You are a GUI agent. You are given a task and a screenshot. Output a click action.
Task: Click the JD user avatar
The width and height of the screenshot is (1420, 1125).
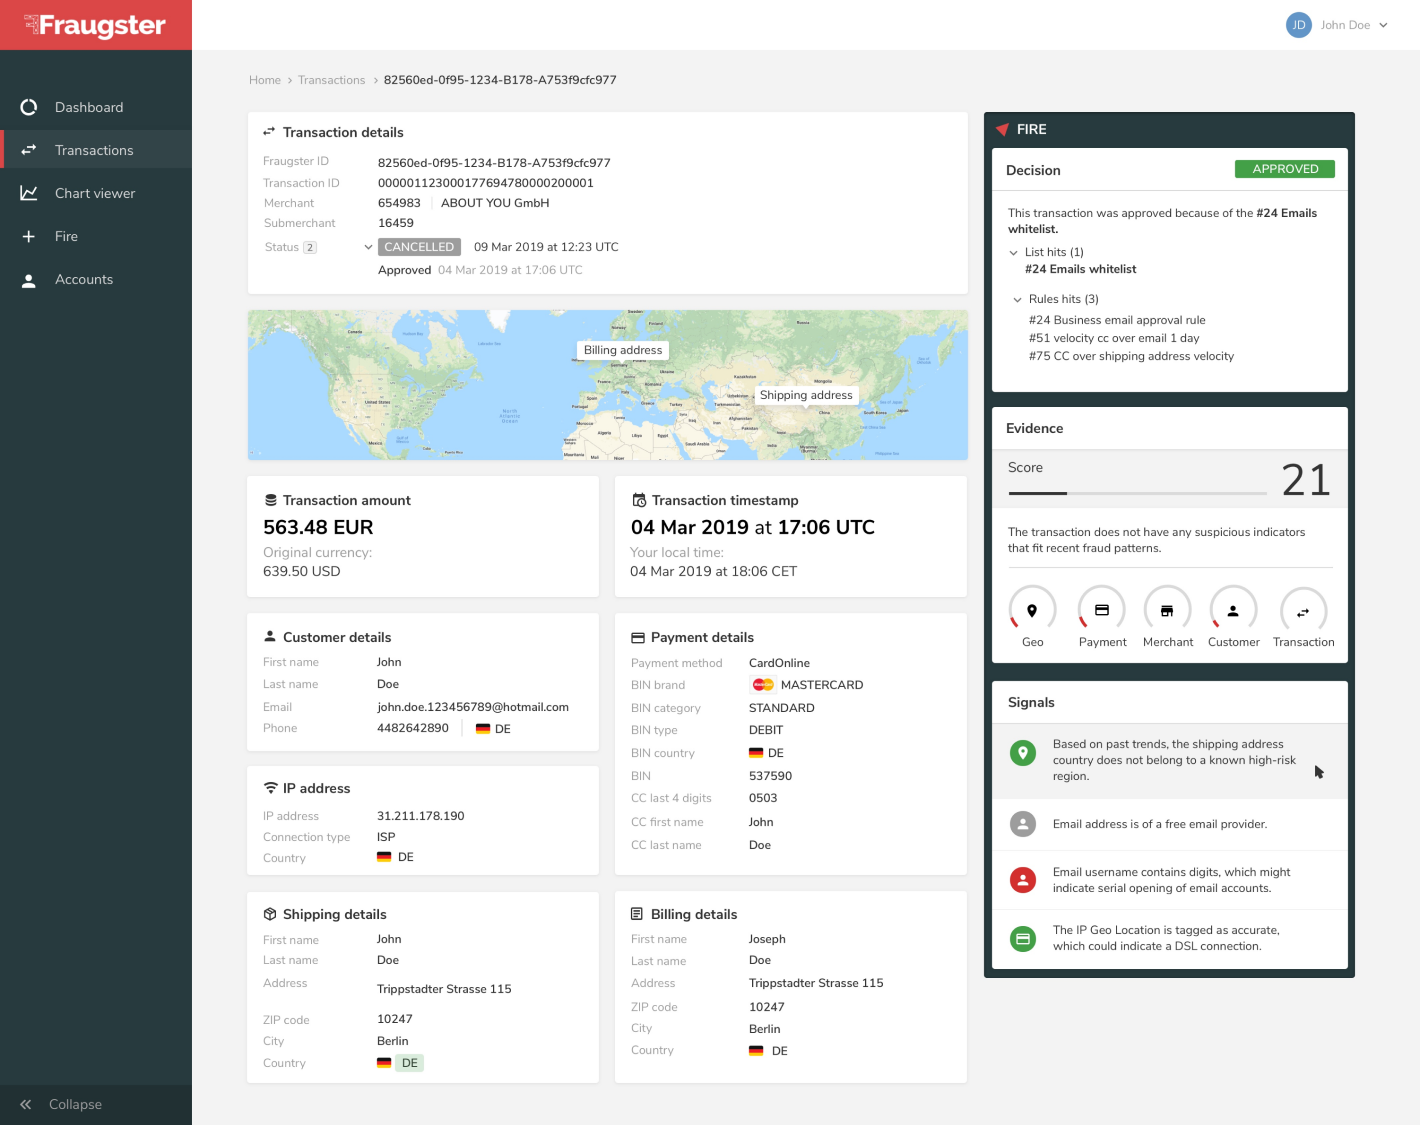1298,25
